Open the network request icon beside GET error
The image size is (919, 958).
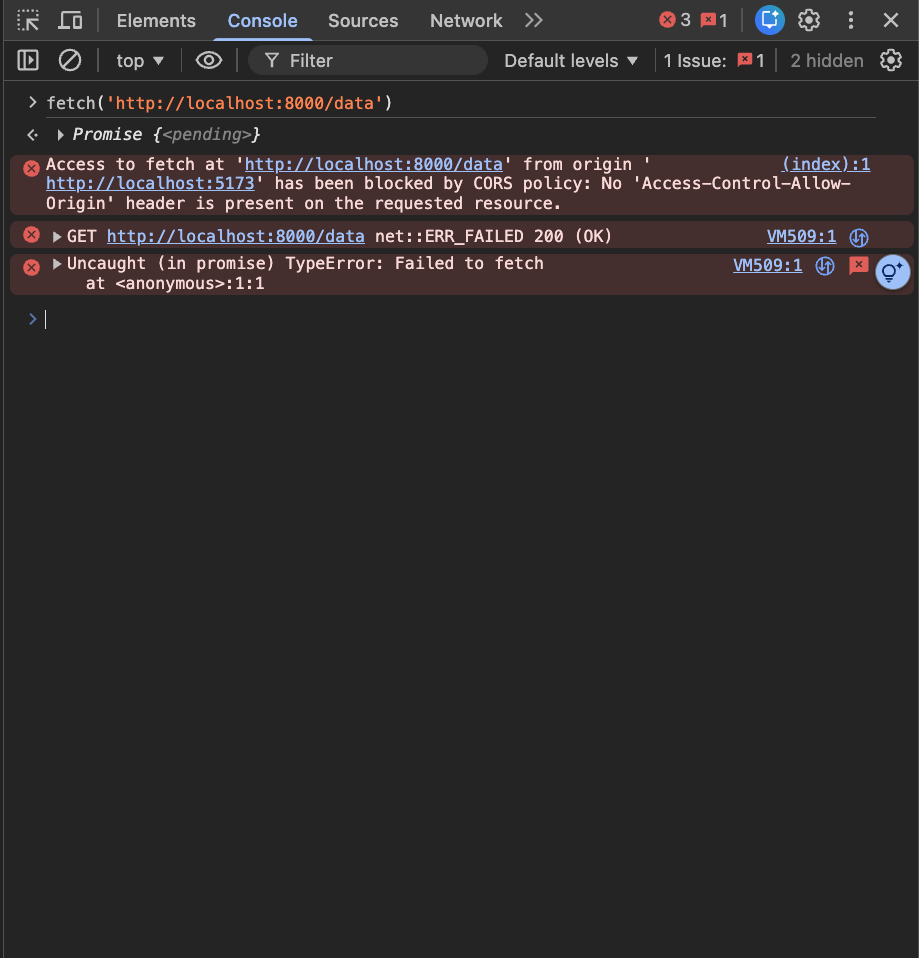[858, 237]
